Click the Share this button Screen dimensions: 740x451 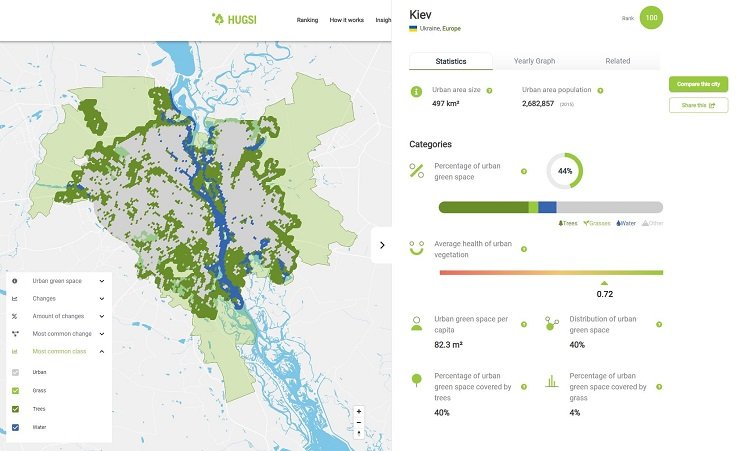699,105
